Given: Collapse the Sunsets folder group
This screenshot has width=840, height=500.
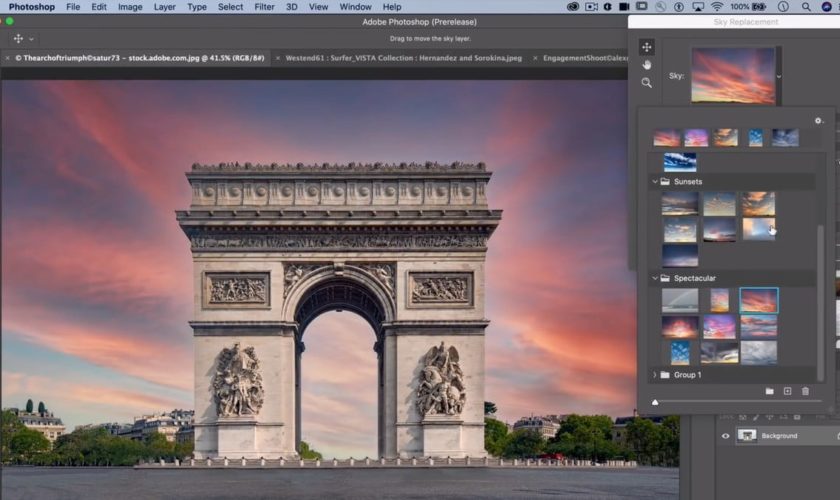Looking at the screenshot, I should coord(654,182).
